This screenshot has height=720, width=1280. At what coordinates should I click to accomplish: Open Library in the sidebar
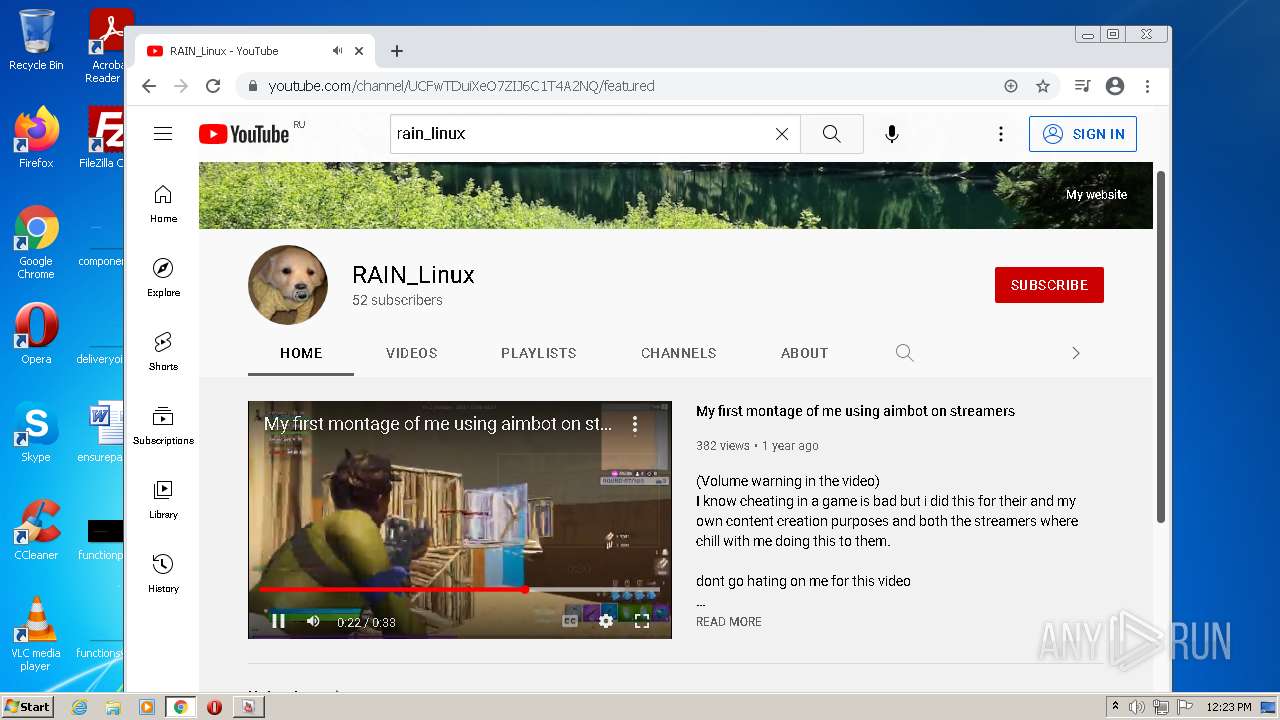[163, 500]
